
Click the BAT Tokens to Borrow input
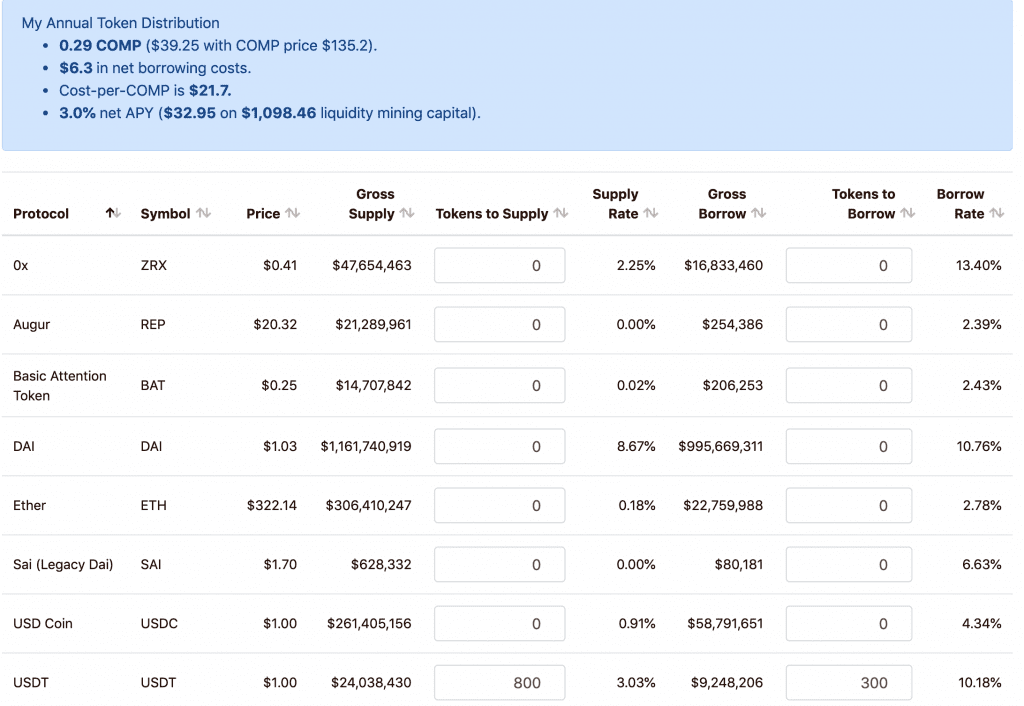point(848,386)
